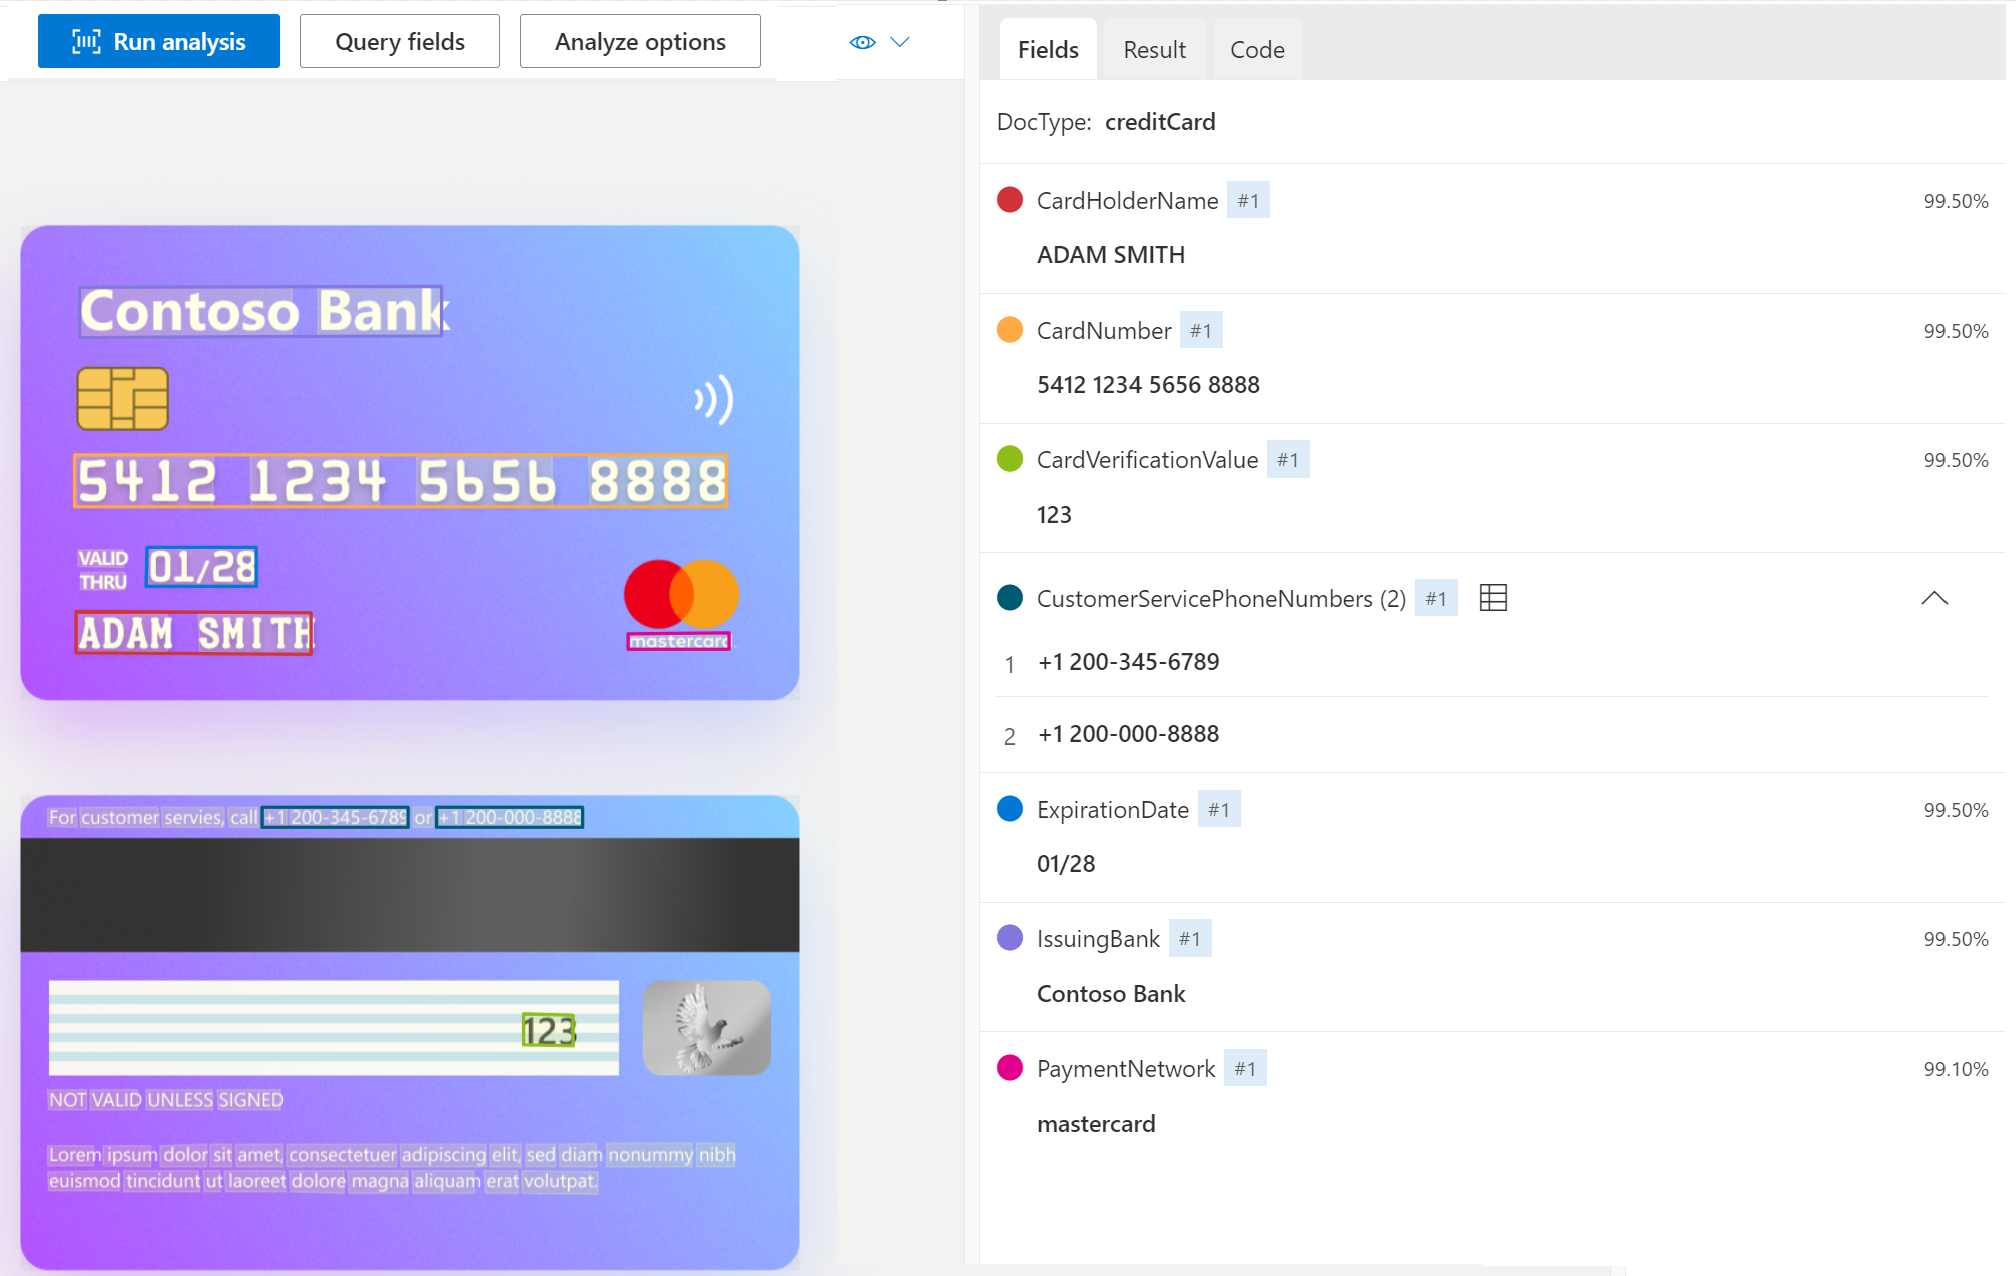Select the Analyze options menu
The width and height of the screenshot is (2016, 1276).
[639, 41]
